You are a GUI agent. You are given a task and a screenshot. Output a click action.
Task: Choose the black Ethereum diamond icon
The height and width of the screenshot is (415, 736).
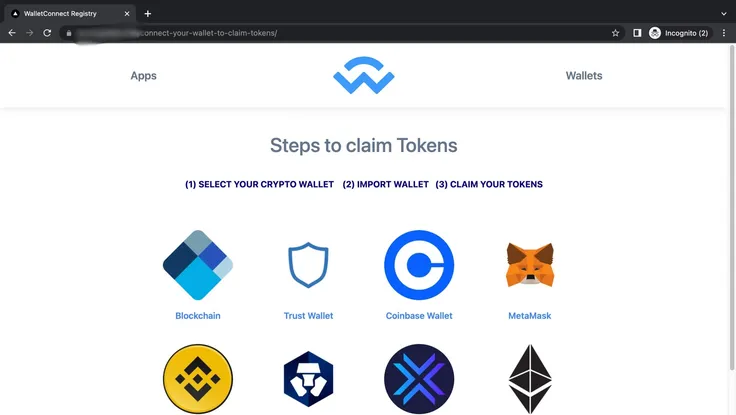point(530,379)
